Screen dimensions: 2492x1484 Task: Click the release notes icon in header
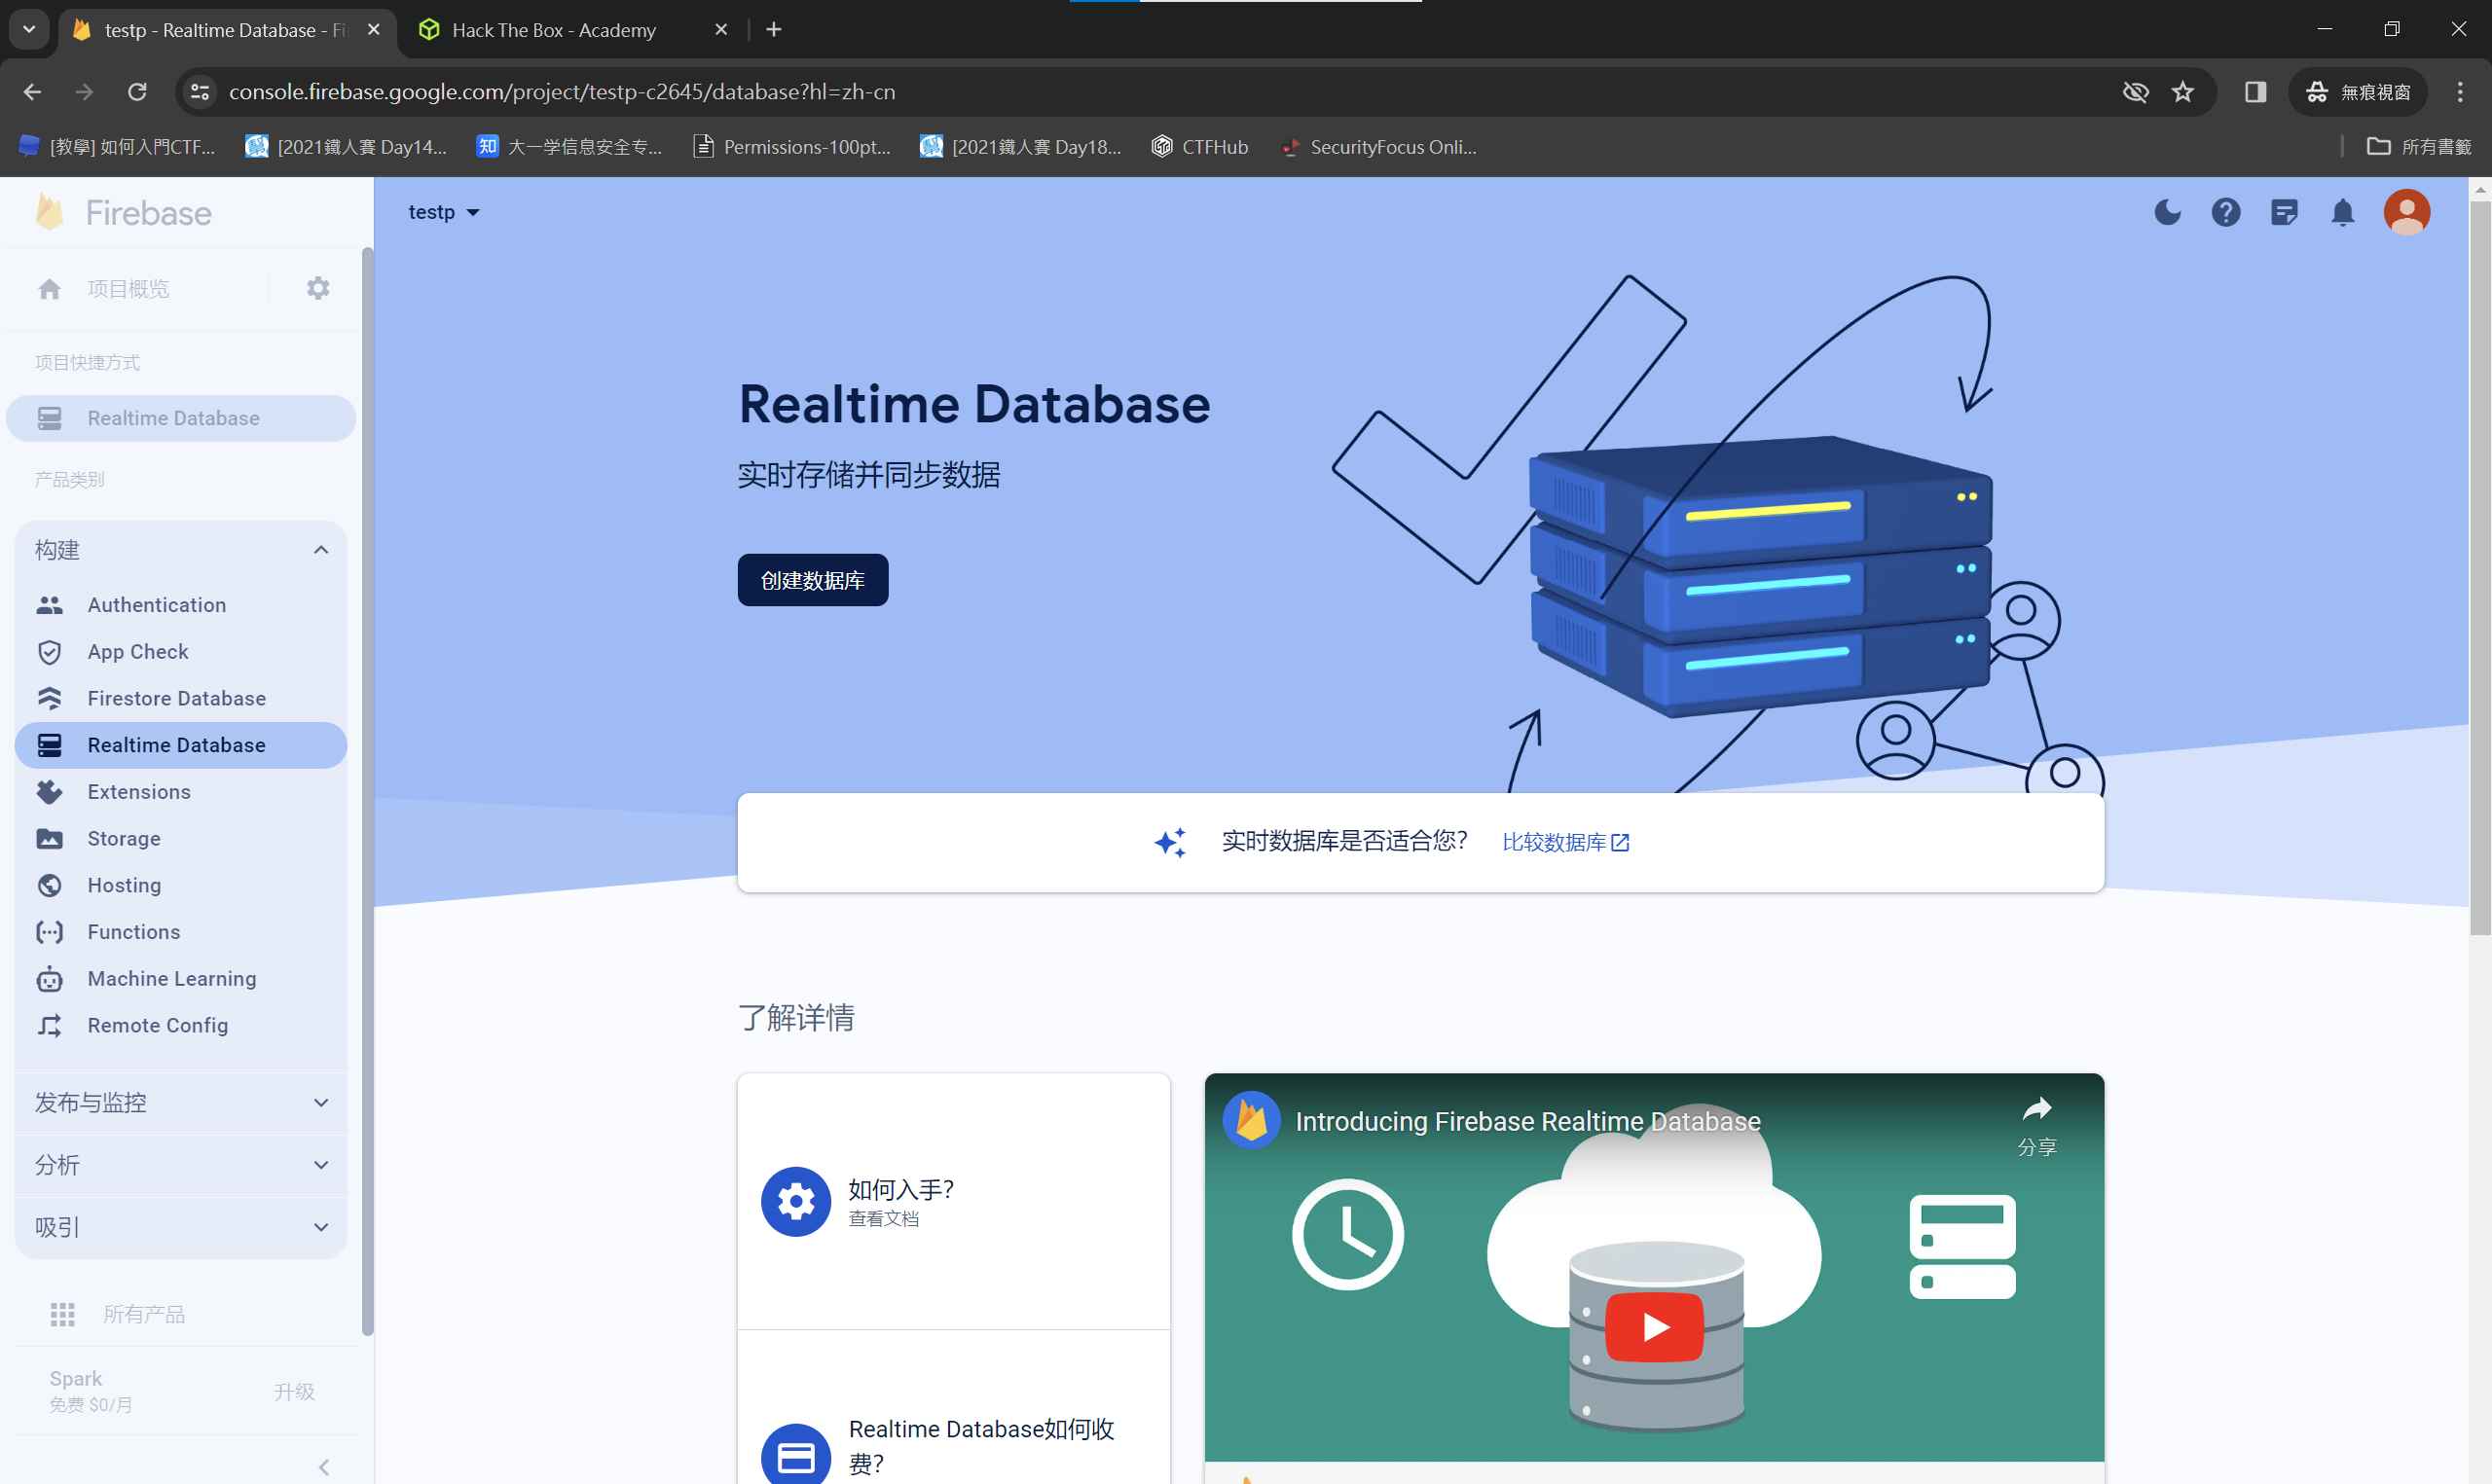pyautogui.click(x=2284, y=212)
